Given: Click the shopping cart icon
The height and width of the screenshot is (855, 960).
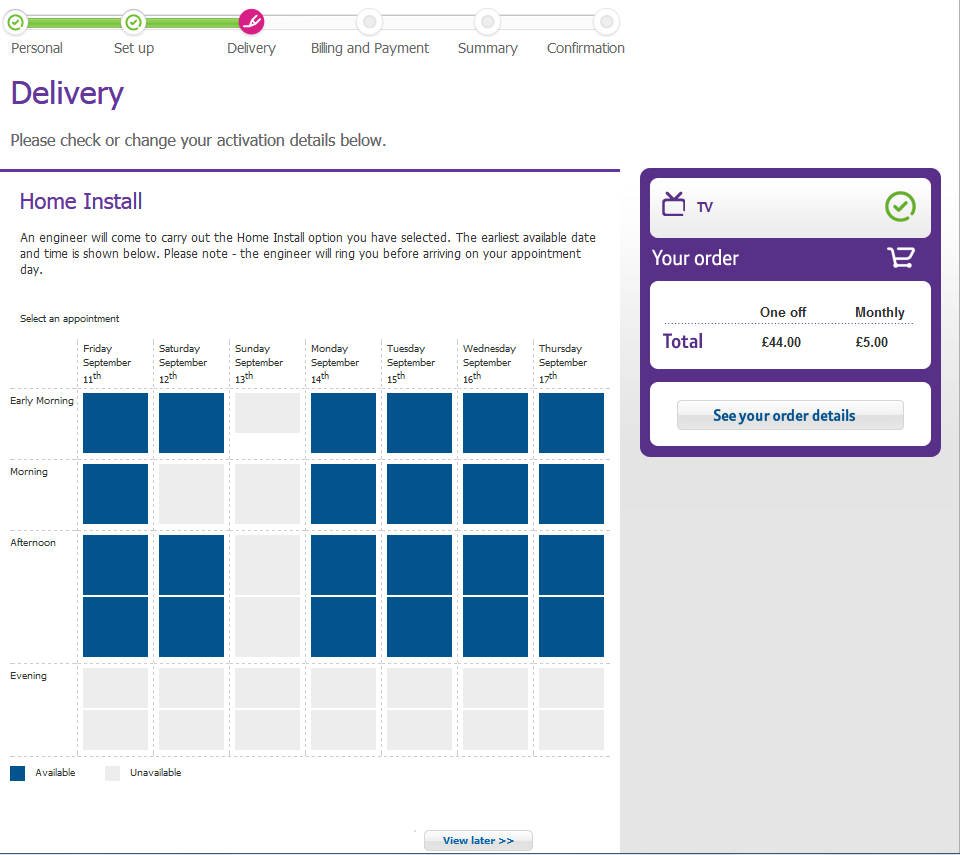Looking at the screenshot, I should 900,258.
